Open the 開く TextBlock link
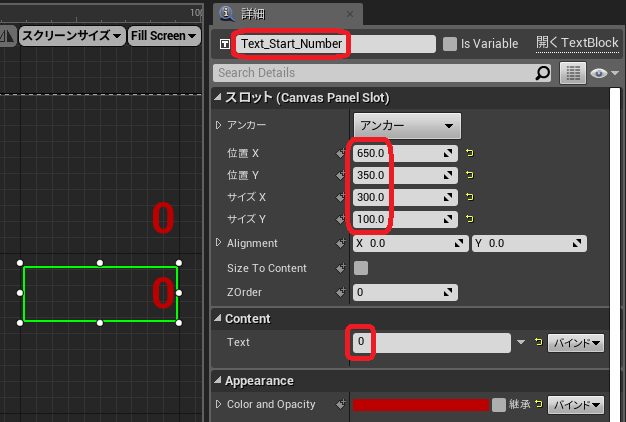Image resolution: width=626 pixels, height=422 pixels. [x=577, y=43]
